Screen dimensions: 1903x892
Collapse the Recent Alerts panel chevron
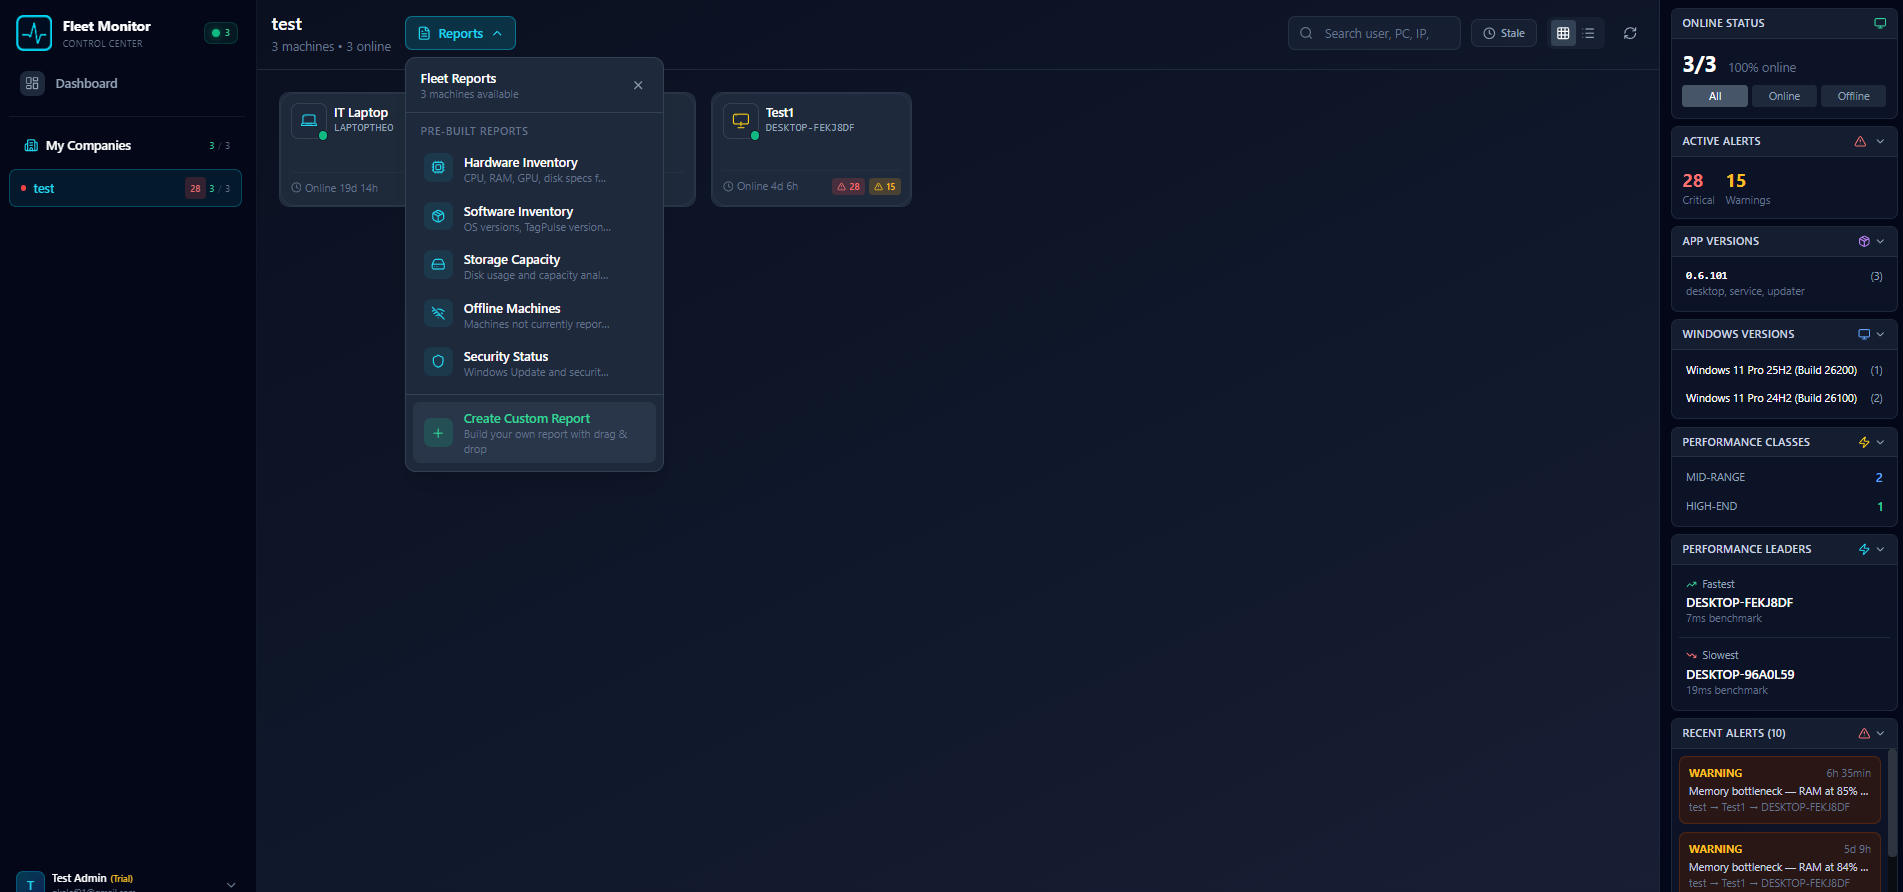pyautogui.click(x=1880, y=733)
